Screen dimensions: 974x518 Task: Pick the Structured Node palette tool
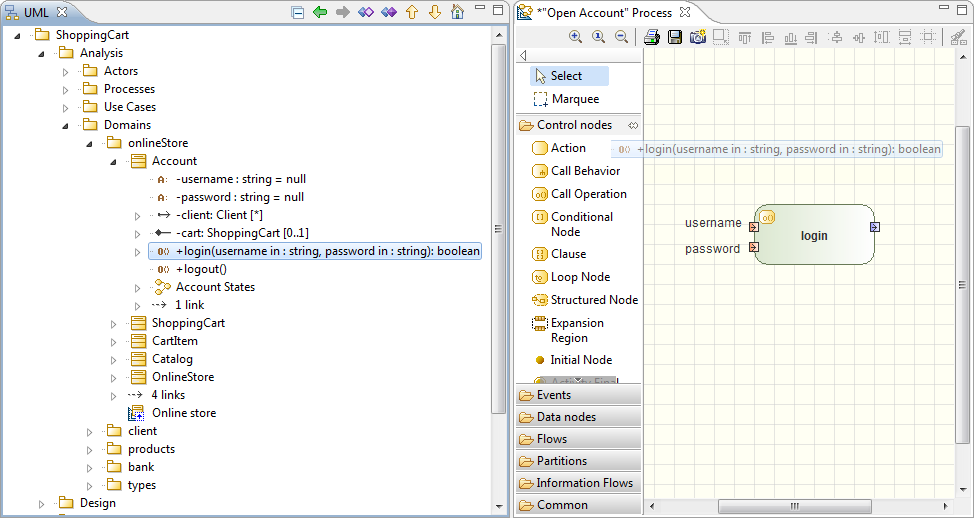tap(585, 299)
